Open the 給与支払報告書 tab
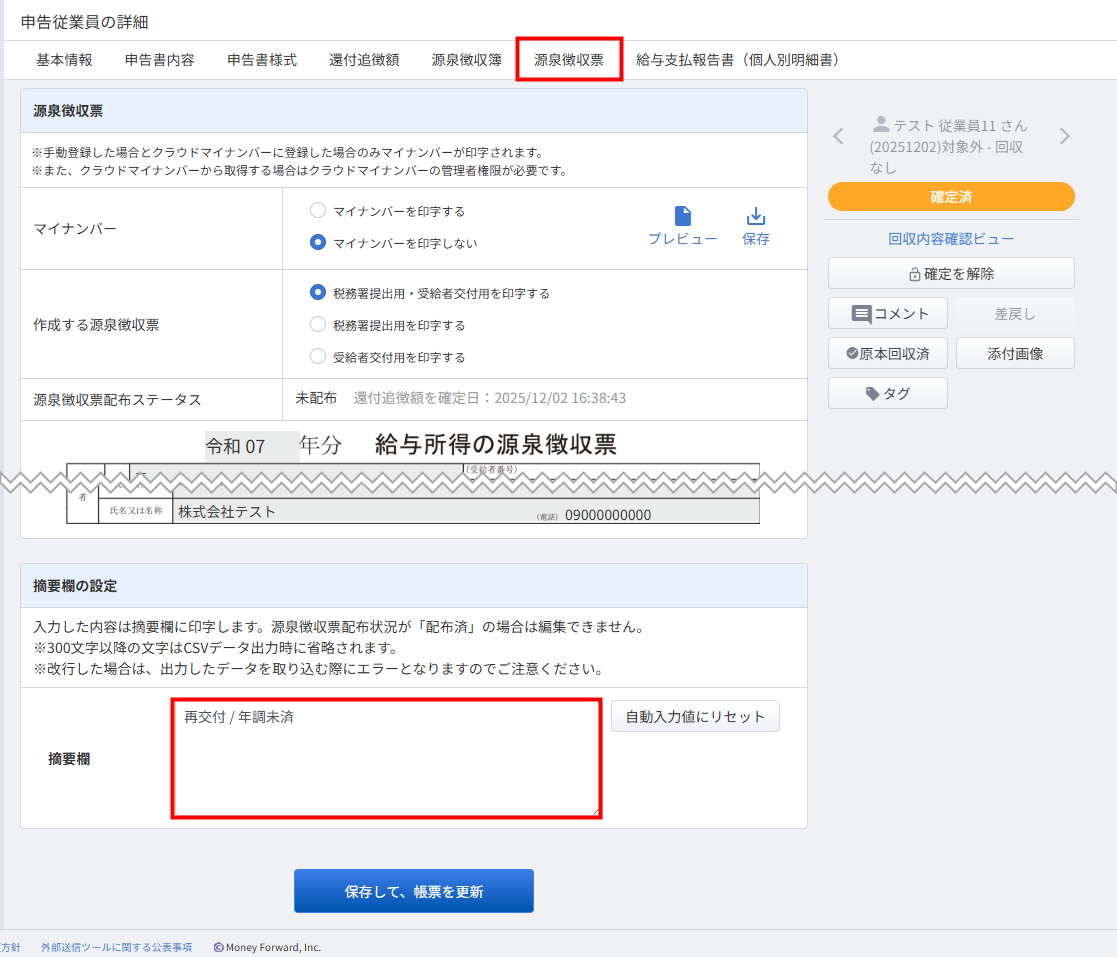The height and width of the screenshot is (957, 1117). tap(737, 60)
